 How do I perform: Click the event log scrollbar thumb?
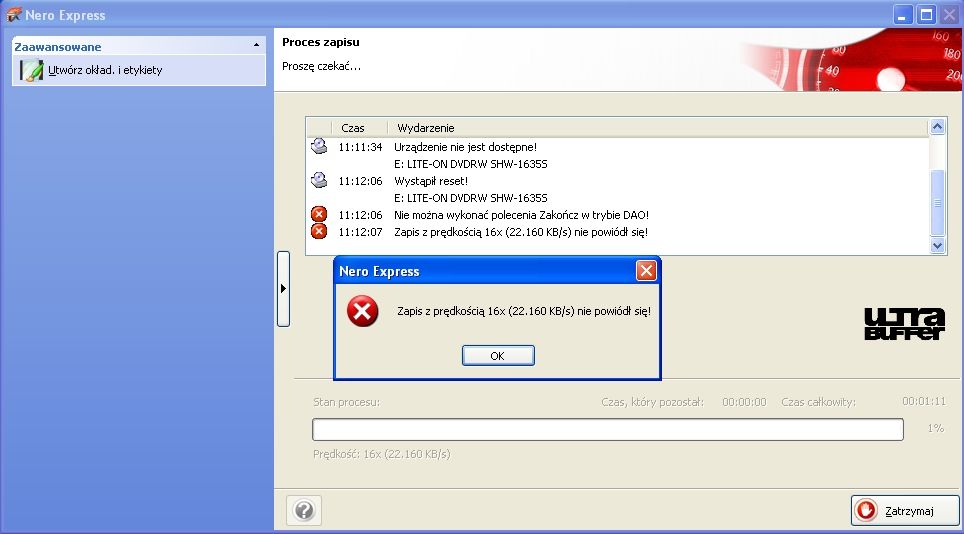tap(938, 203)
